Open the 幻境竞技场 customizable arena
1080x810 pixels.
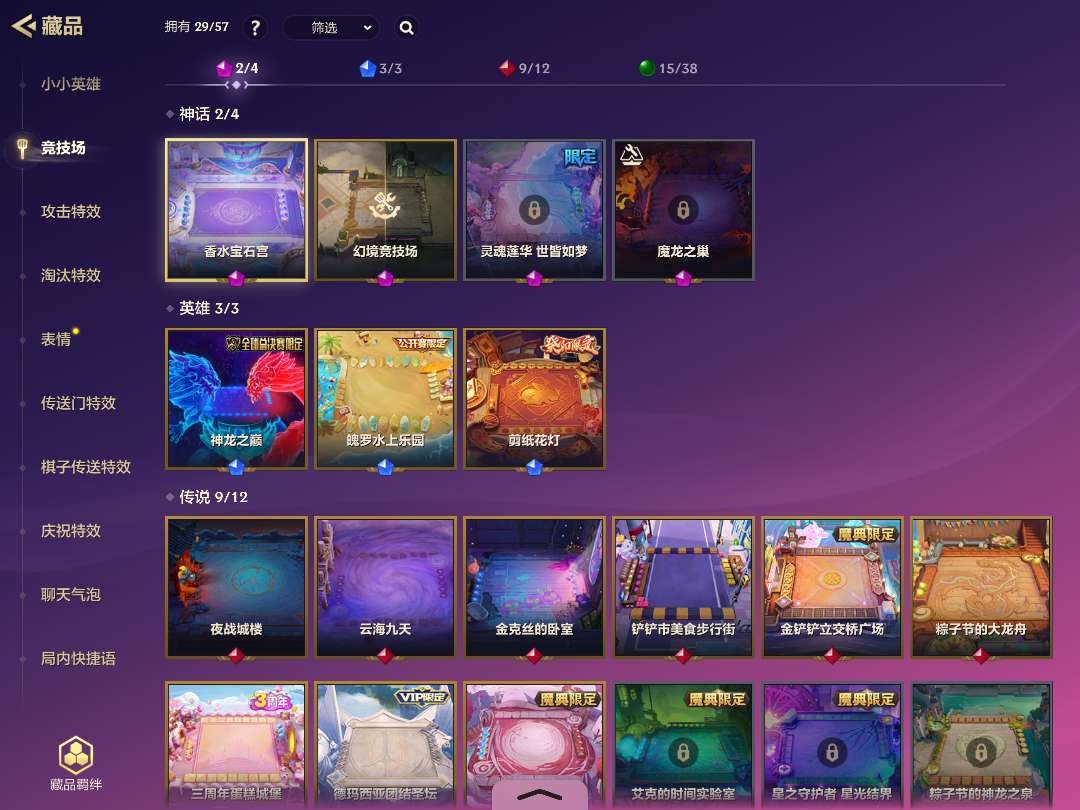pos(385,210)
